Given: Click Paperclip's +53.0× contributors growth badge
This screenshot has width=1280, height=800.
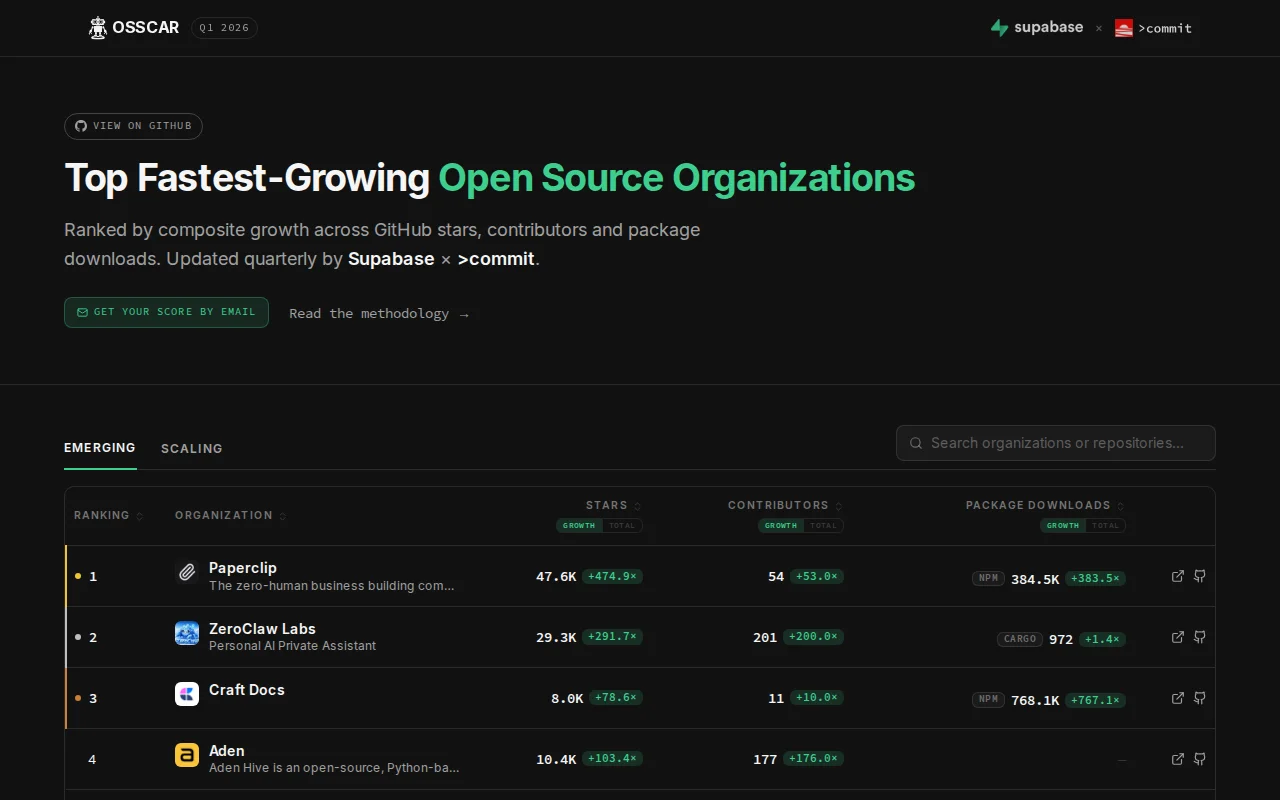Looking at the screenshot, I should pos(817,576).
